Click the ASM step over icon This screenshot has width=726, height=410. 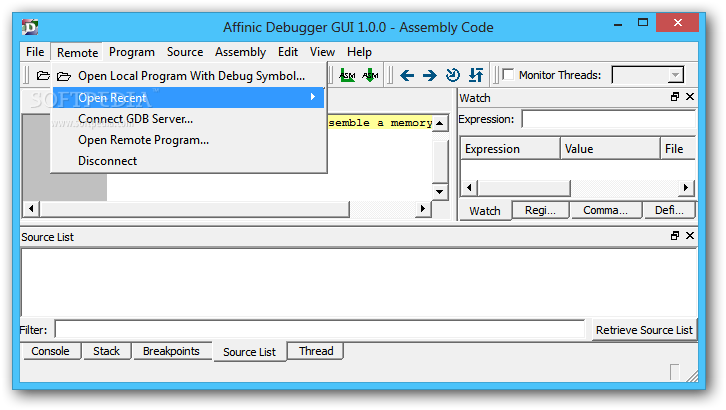pyautogui.click(x=347, y=75)
